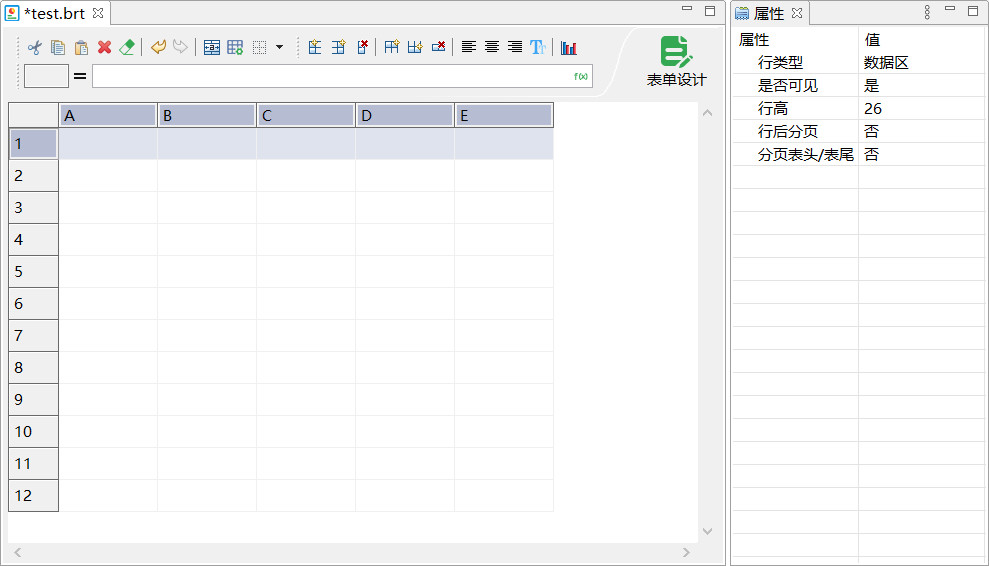Click the Copy icon in toolbar
This screenshot has width=989, height=566.
58,47
